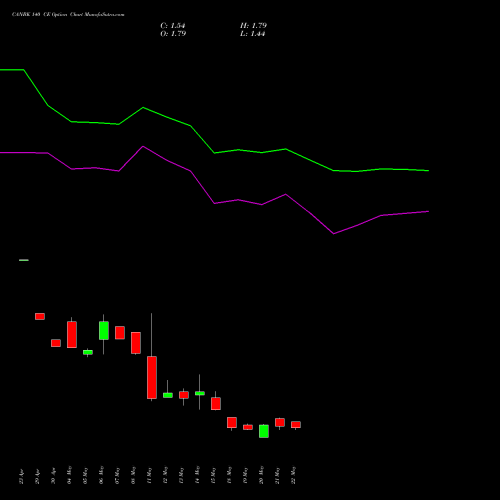Click the CANBK CE Options Chart title
This screenshot has width=500, height=500.
(68, 15)
